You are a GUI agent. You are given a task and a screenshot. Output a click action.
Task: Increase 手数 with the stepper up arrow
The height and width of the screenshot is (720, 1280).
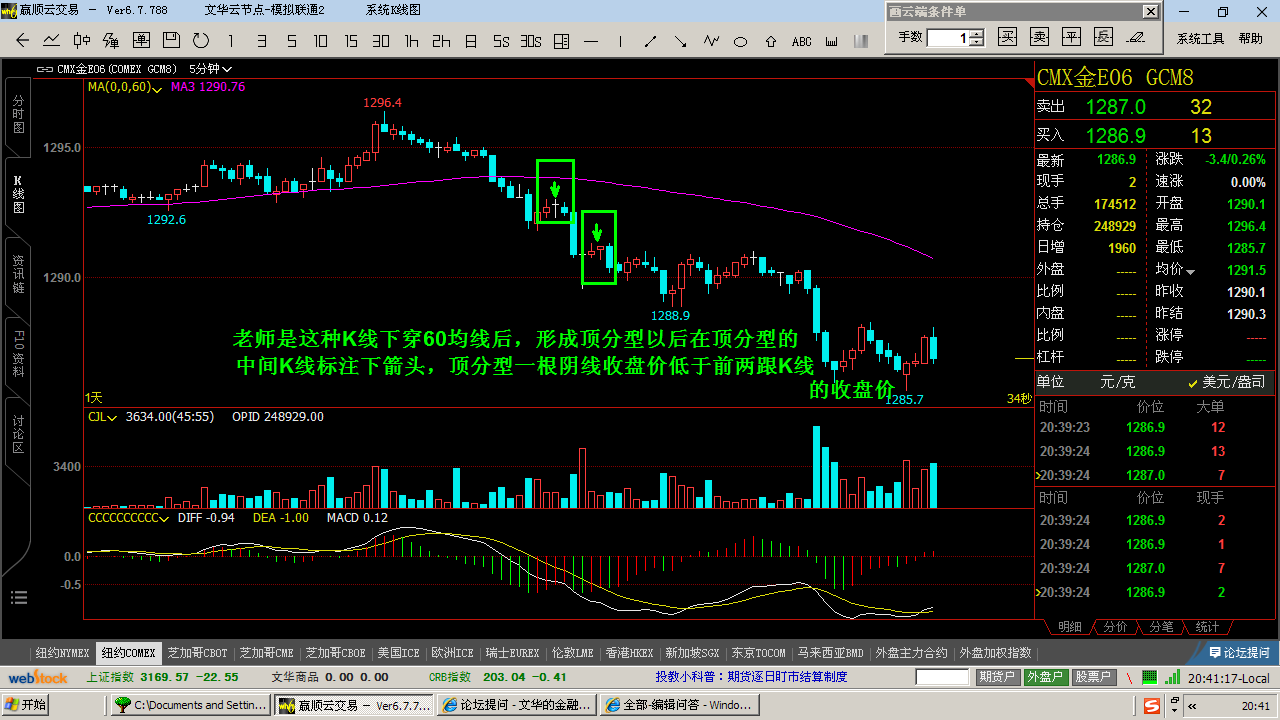[977, 33]
